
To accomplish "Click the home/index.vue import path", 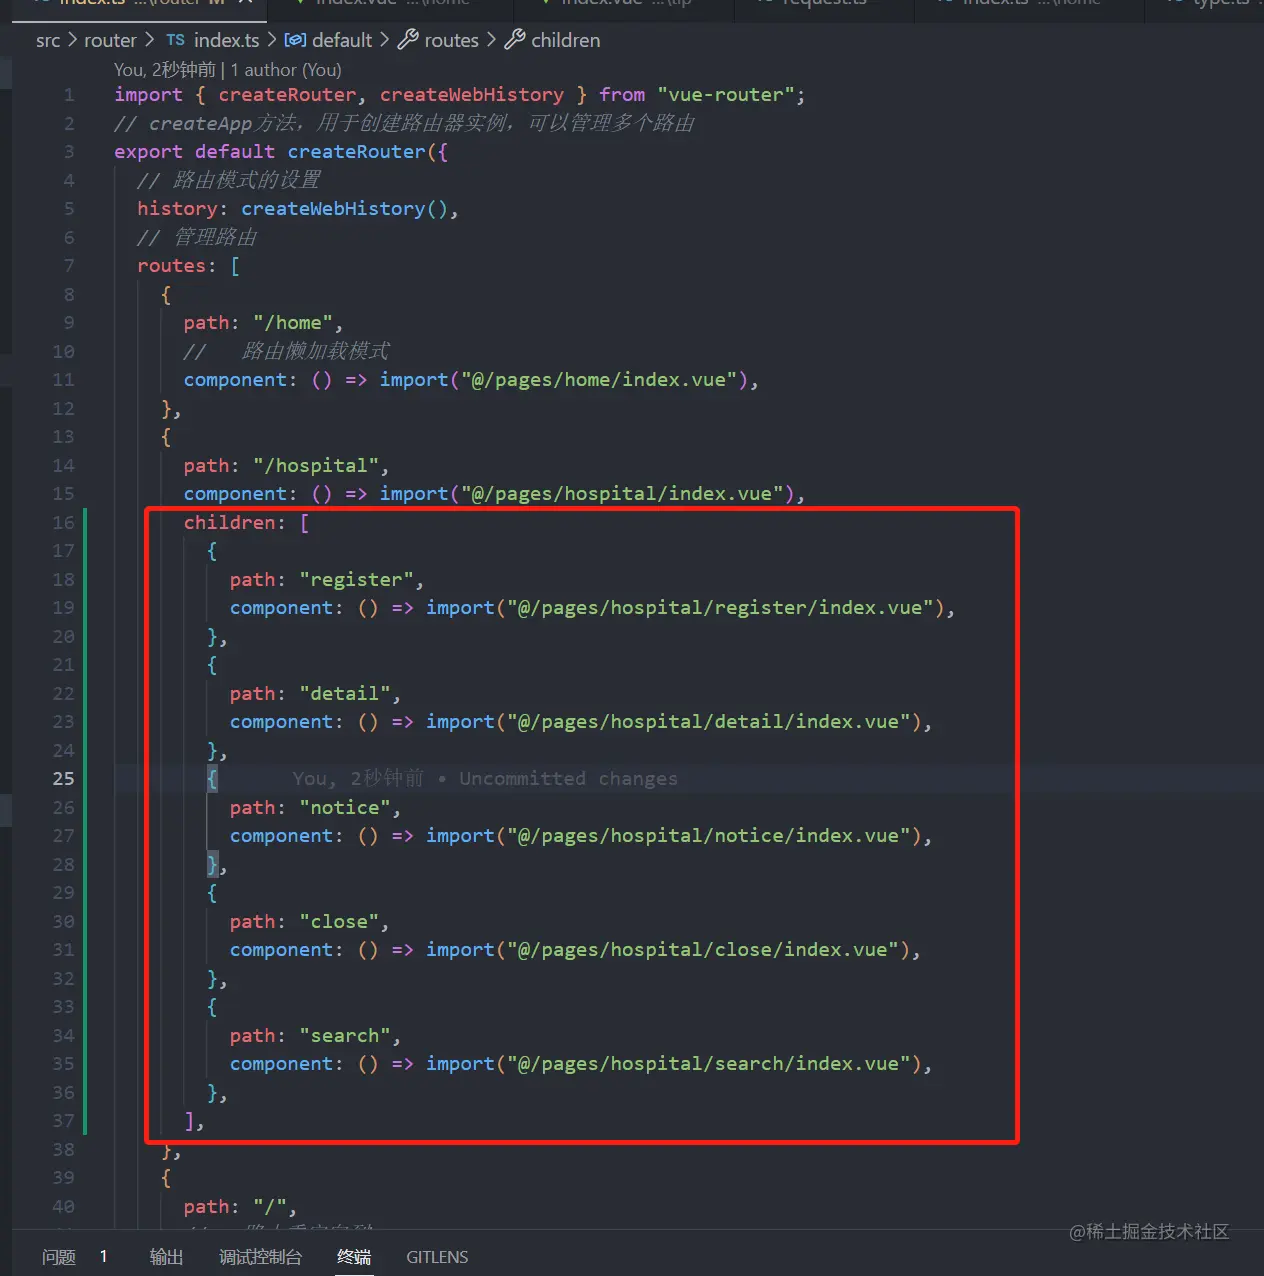I will [599, 380].
